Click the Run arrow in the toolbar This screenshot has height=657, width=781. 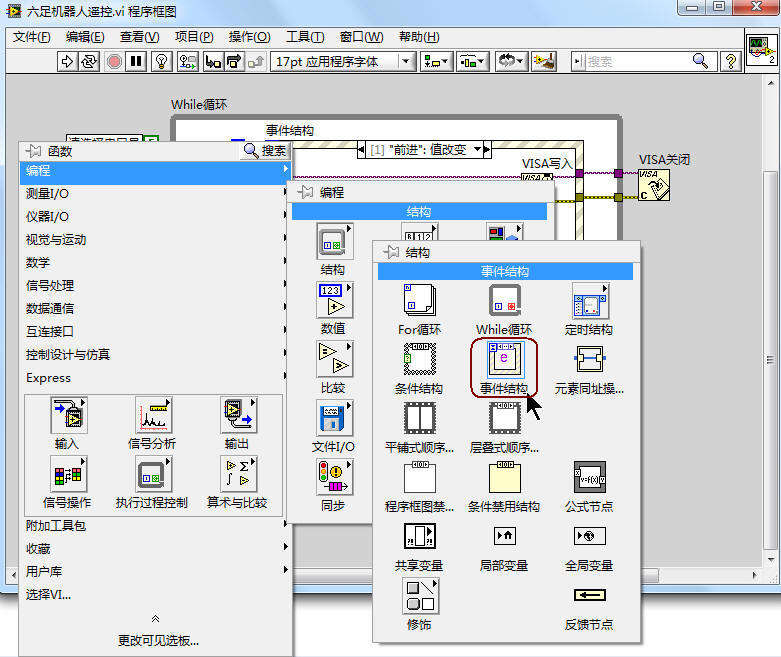pos(67,61)
